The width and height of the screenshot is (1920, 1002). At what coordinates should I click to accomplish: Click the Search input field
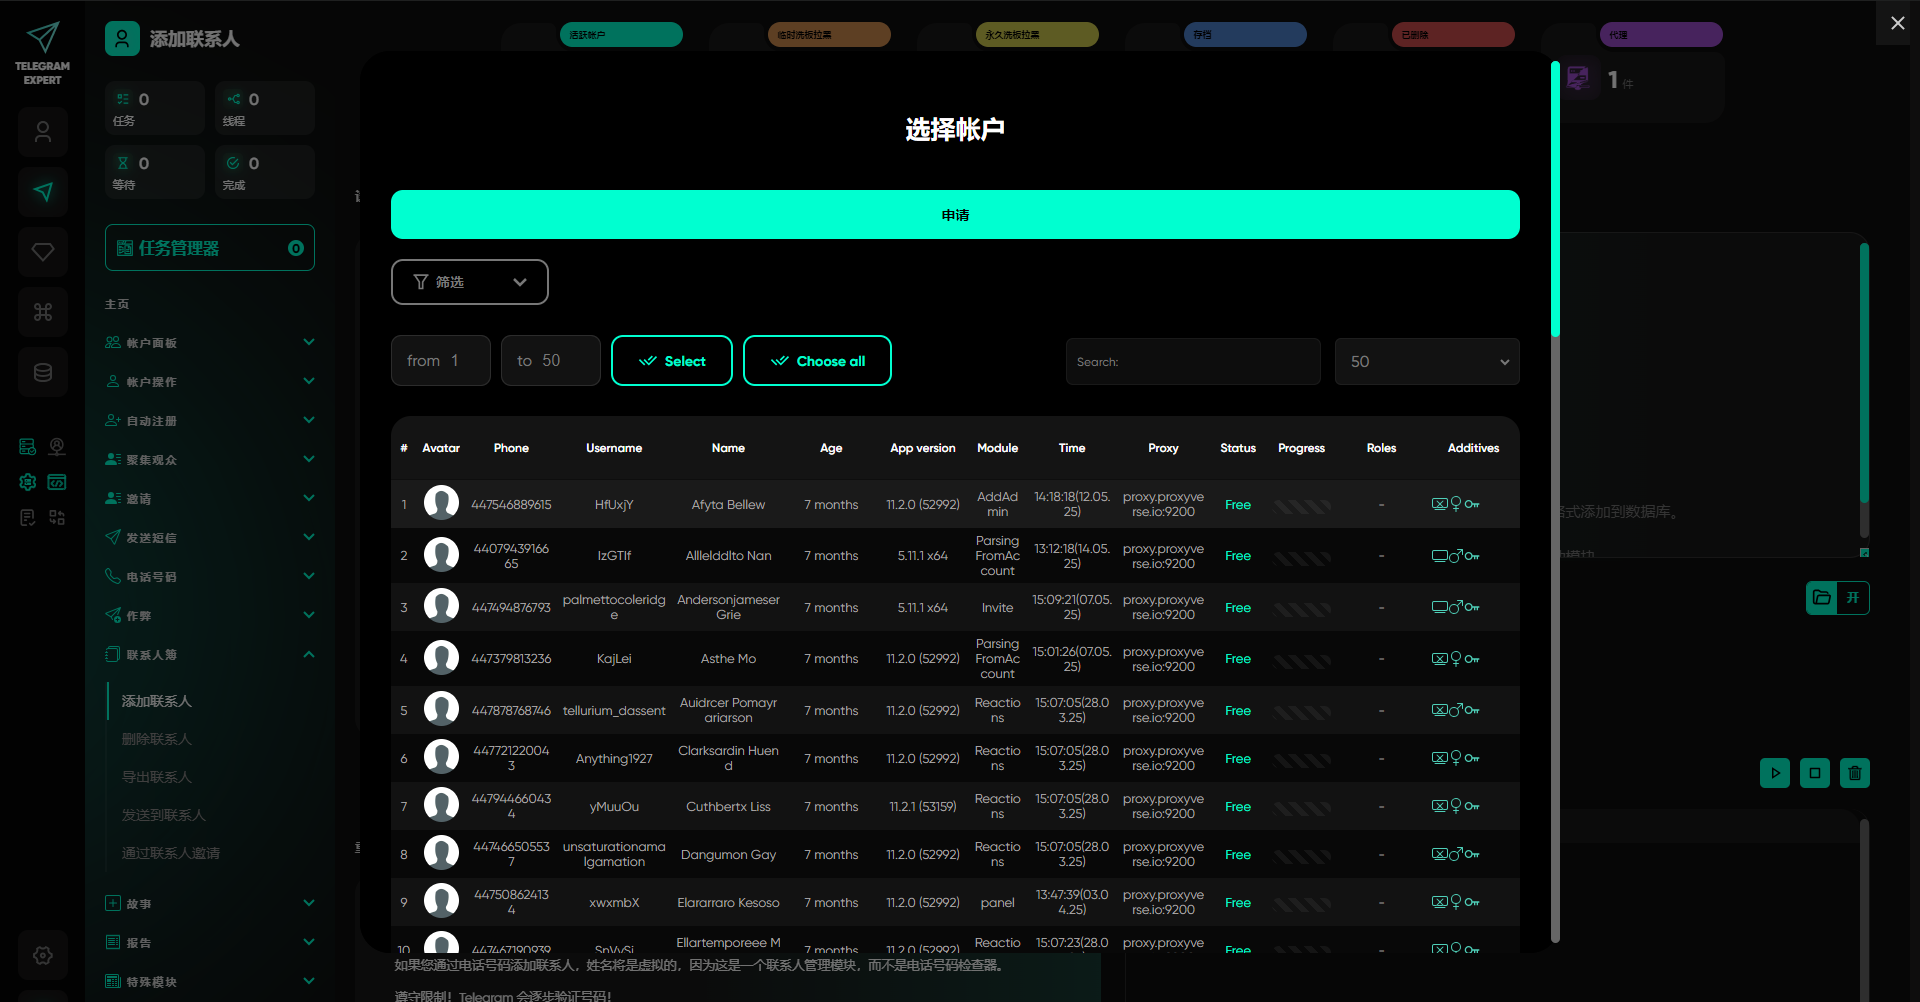click(x=1192, y=362)
